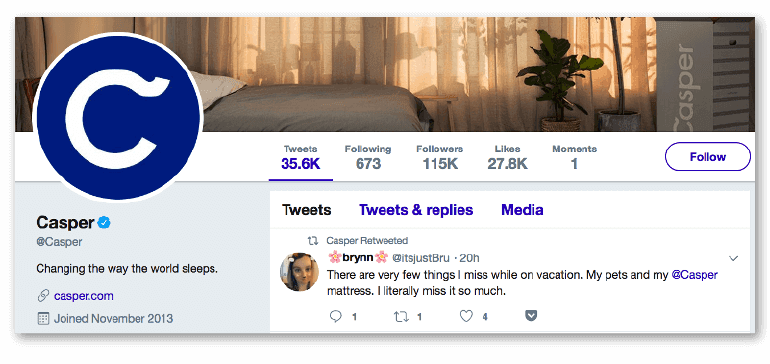Click the Pocket save icon under tweet

530,317
